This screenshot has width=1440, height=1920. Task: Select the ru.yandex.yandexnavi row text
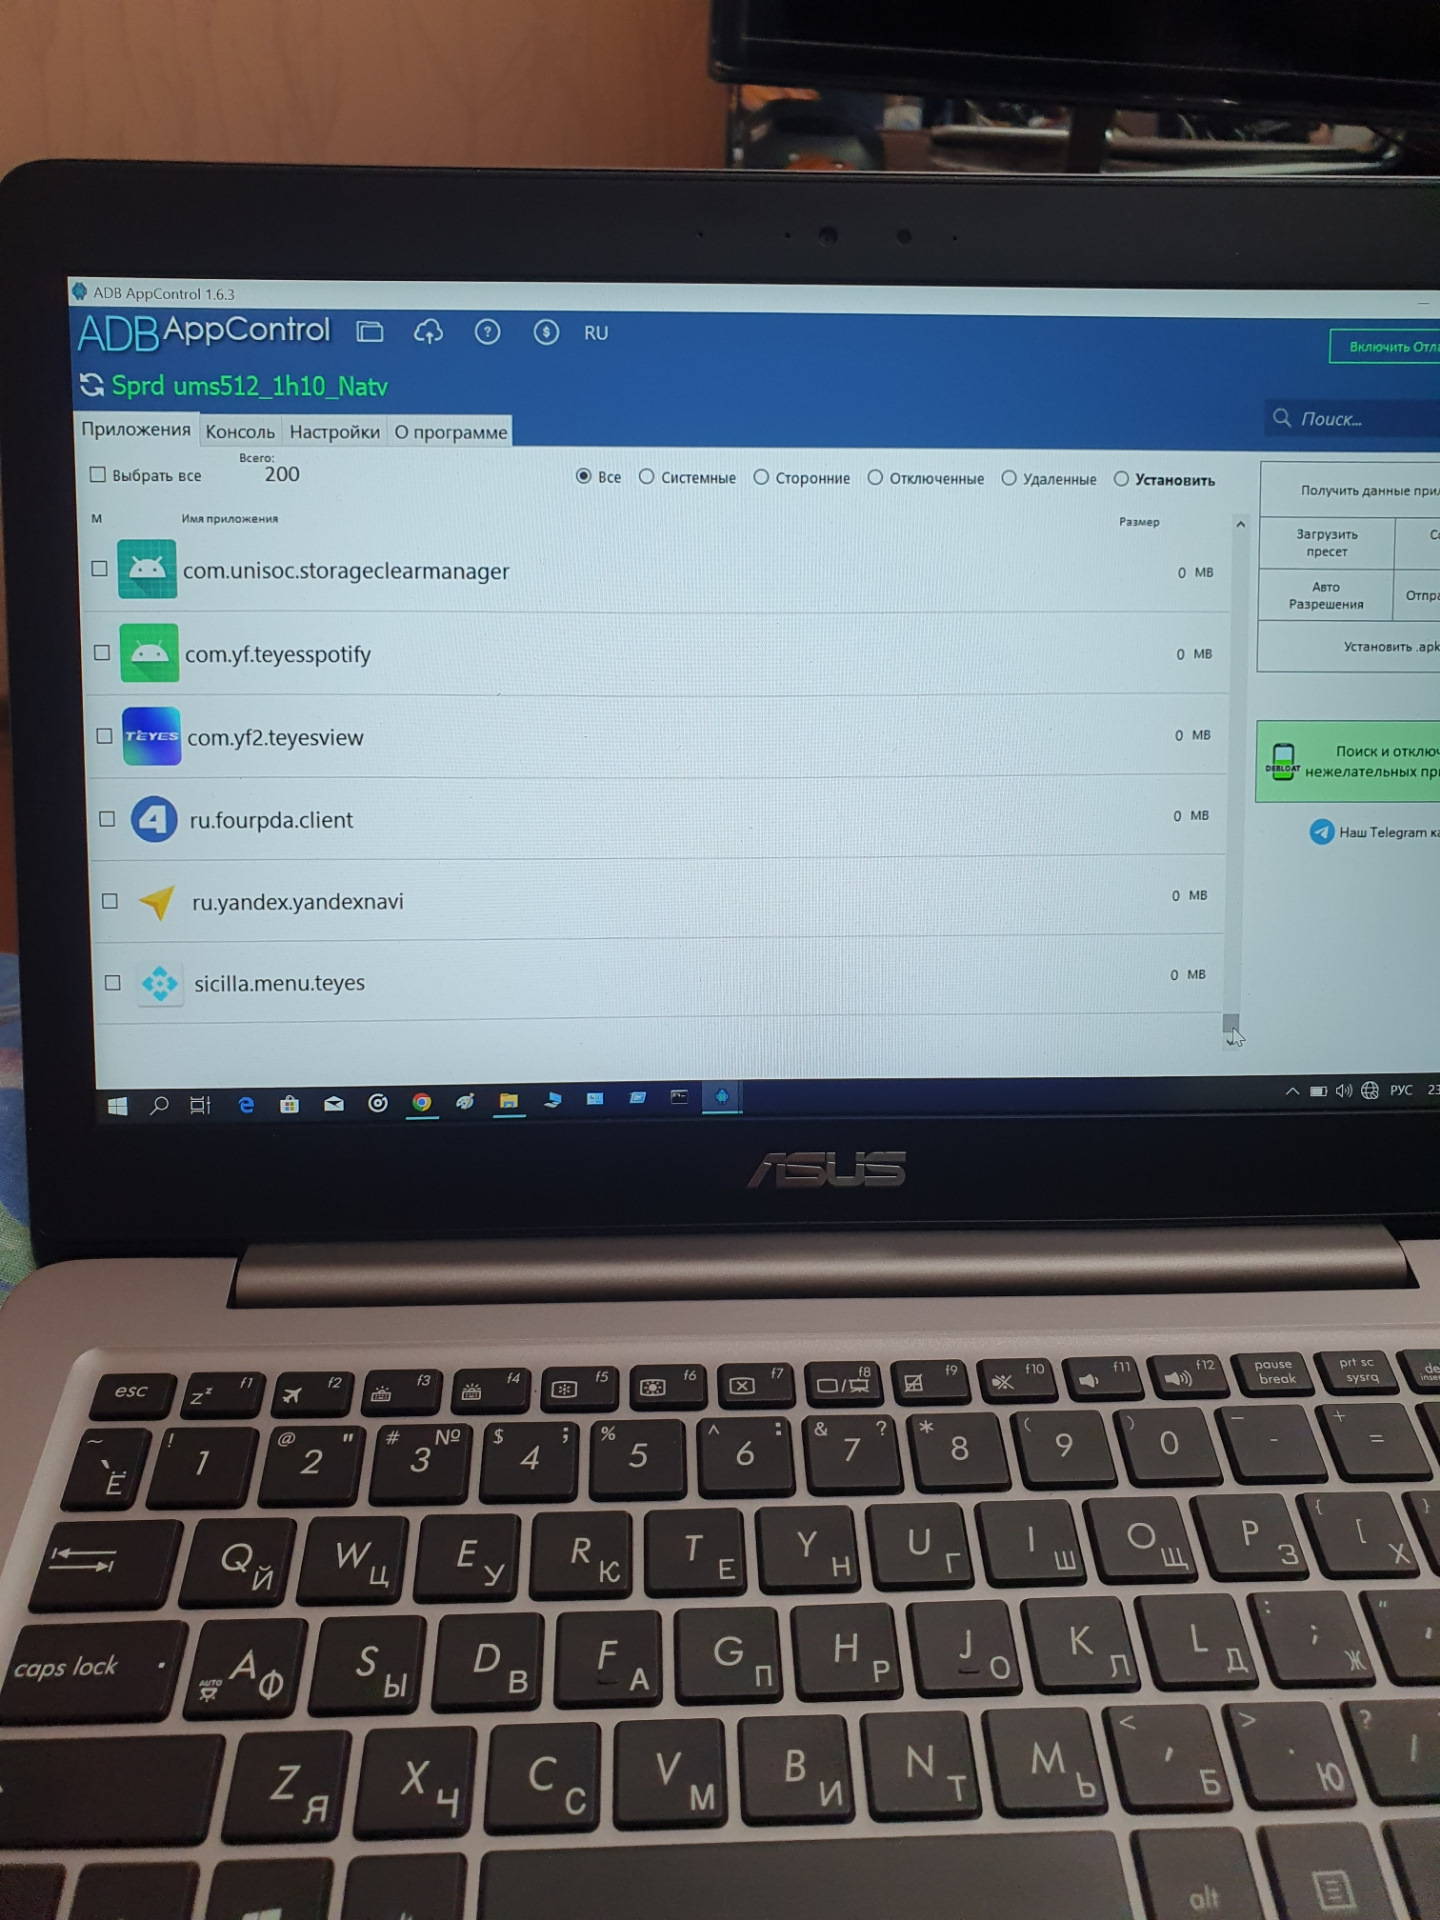click(298, 901)
